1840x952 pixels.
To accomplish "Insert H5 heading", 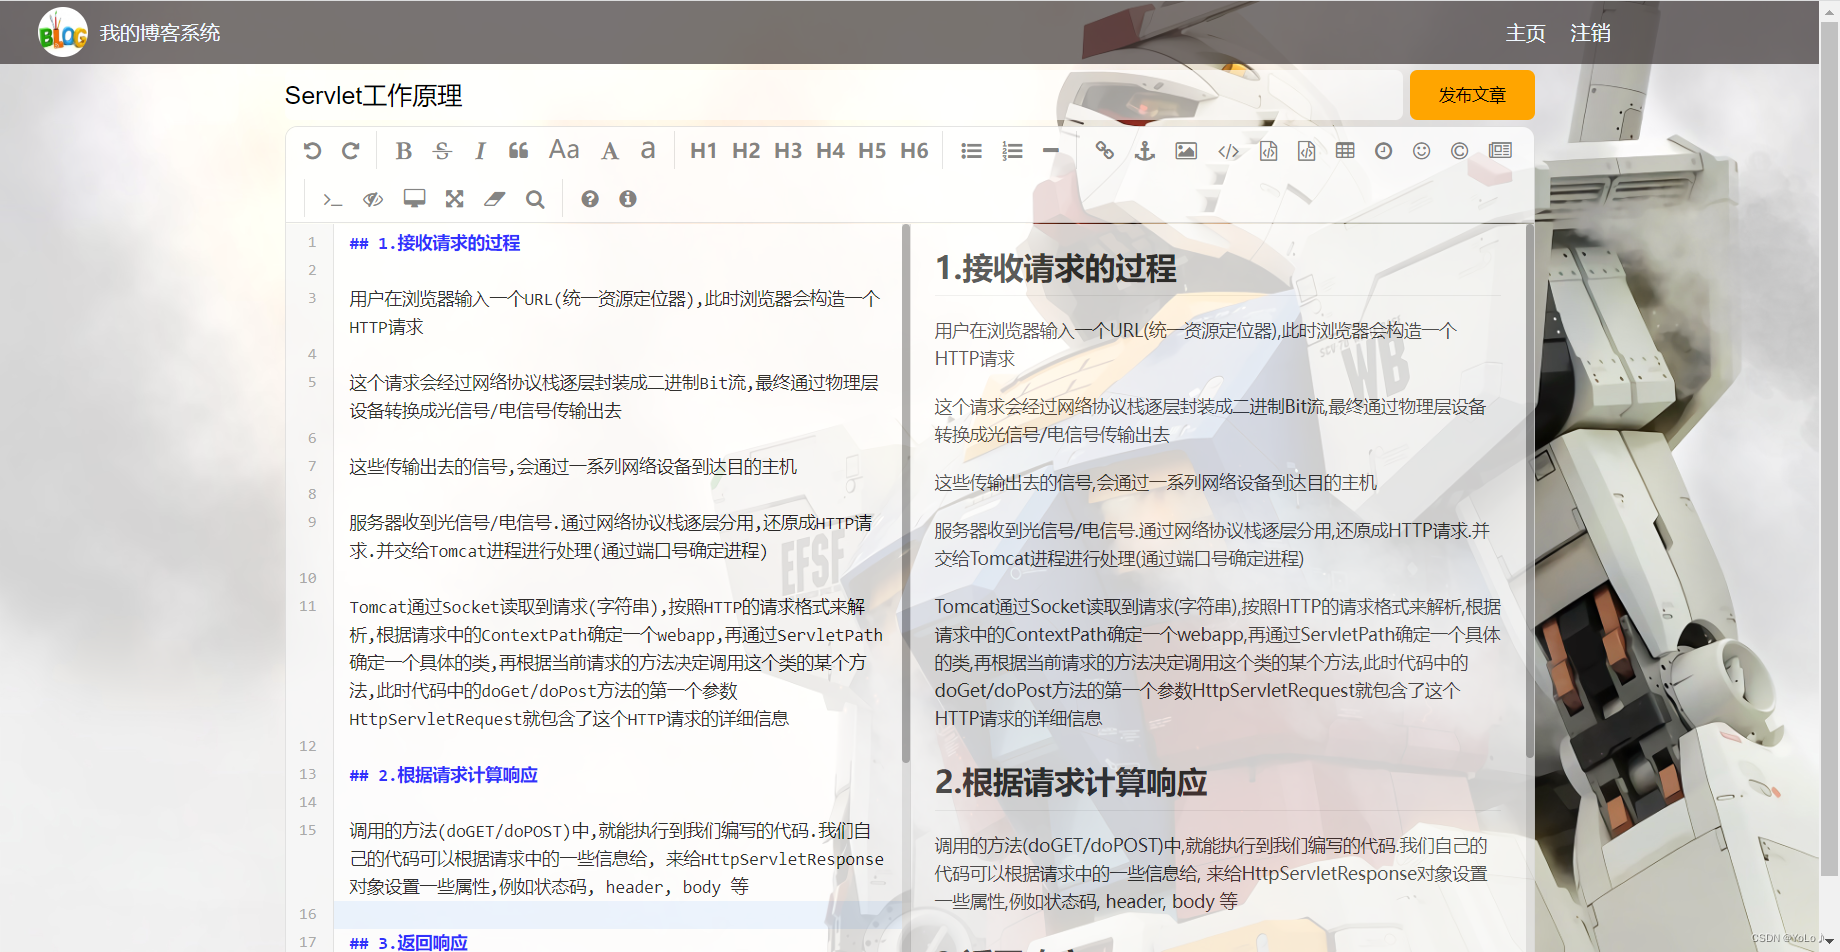I will (871, 151).
